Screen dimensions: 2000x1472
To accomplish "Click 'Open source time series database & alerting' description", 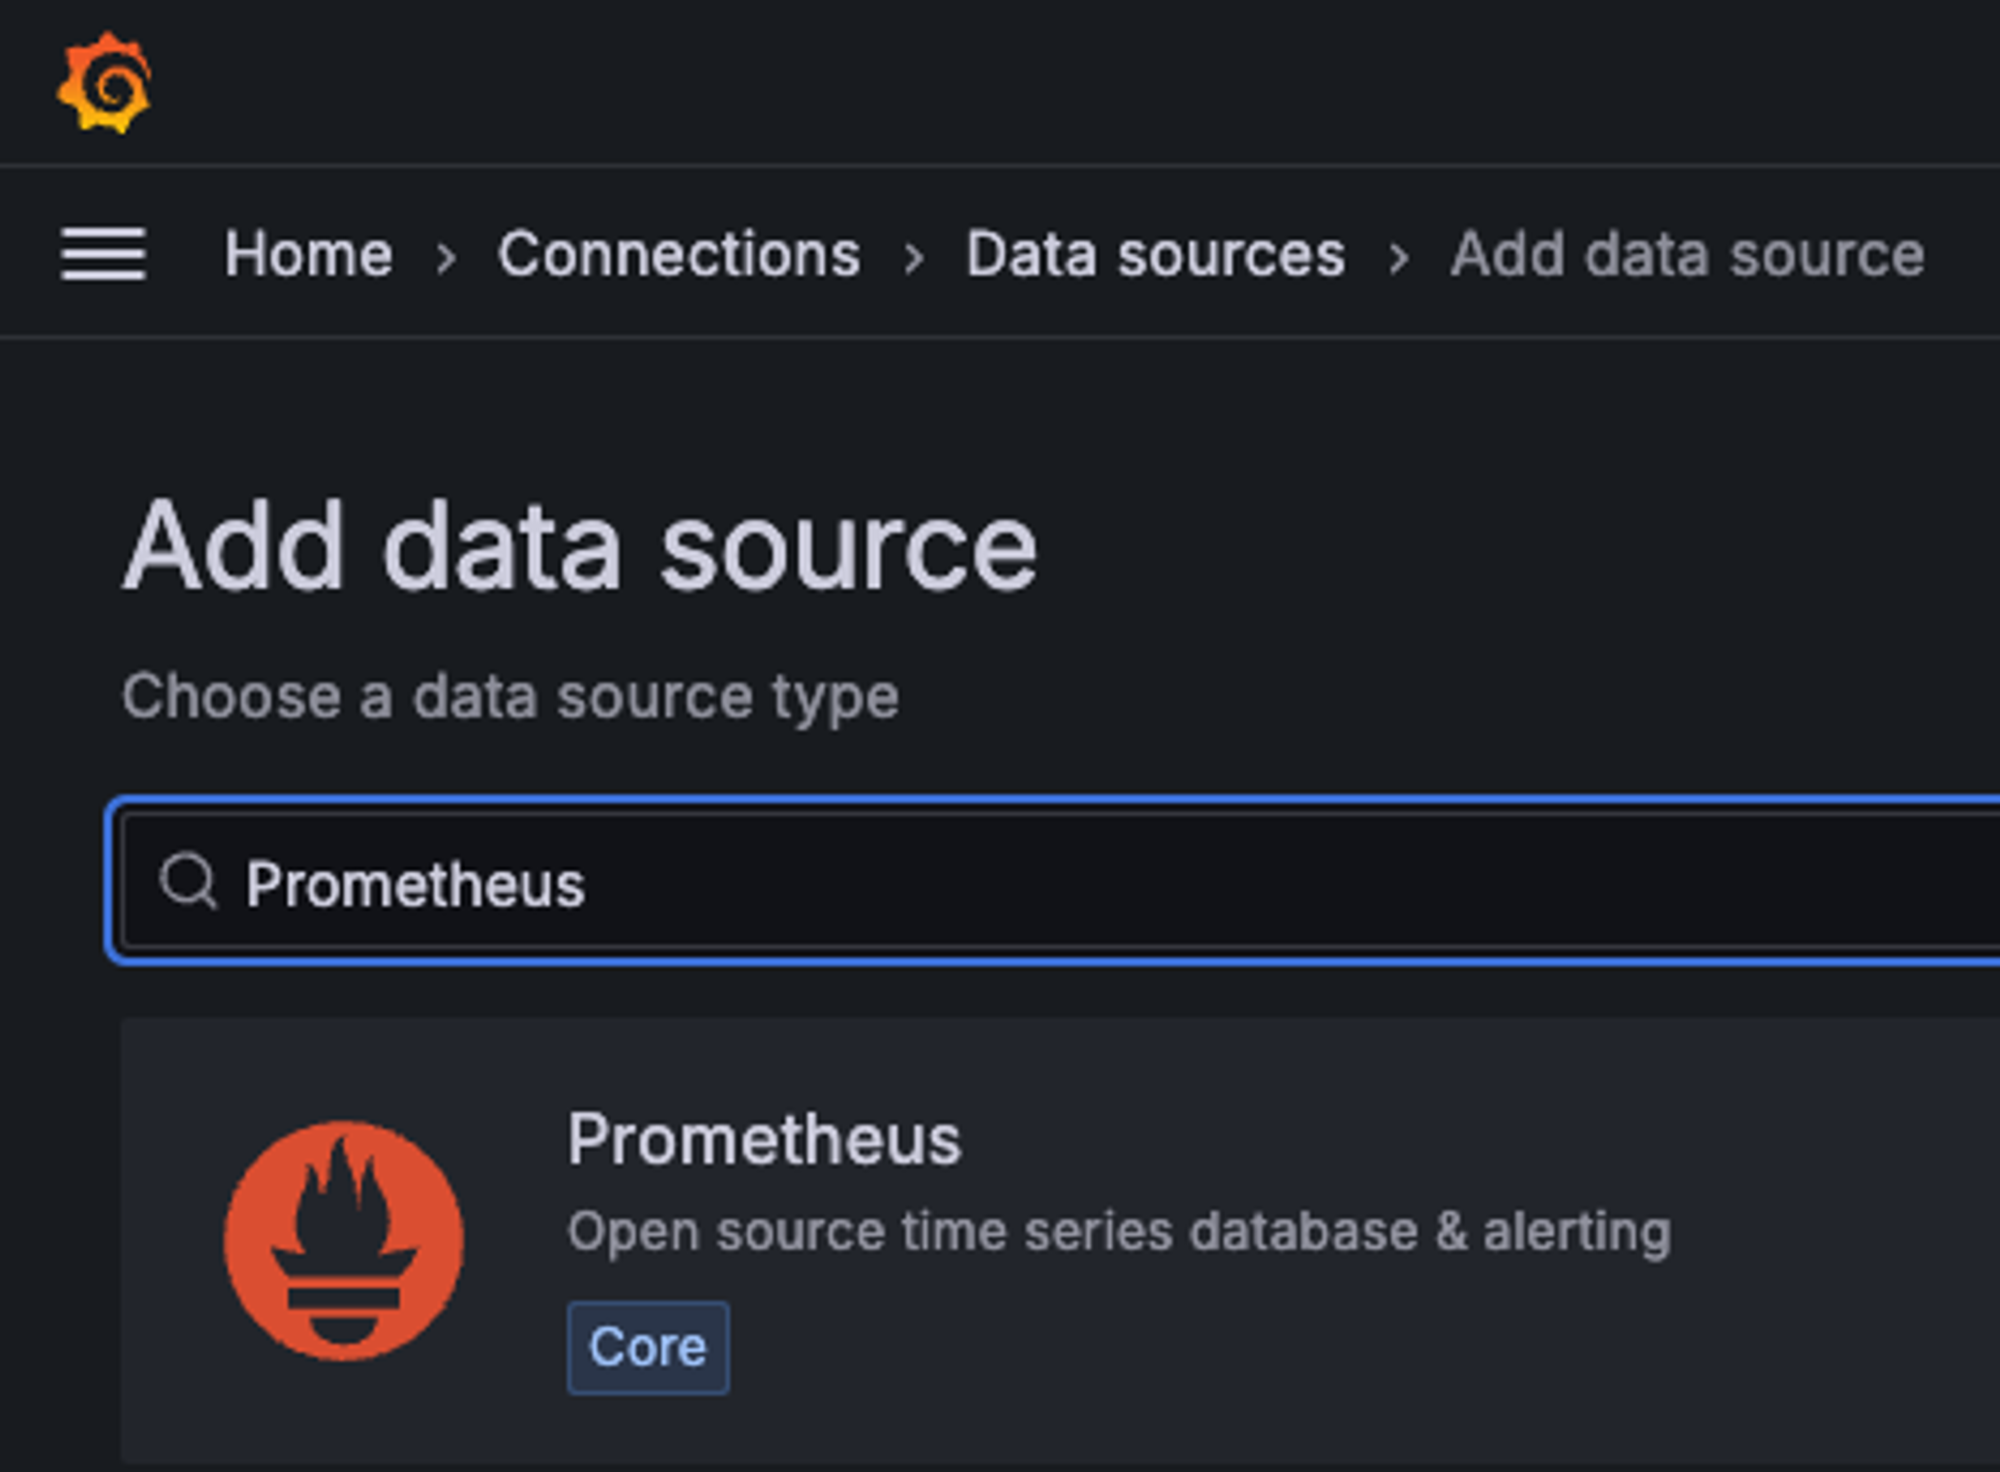I will [x=1119, y=1231].
